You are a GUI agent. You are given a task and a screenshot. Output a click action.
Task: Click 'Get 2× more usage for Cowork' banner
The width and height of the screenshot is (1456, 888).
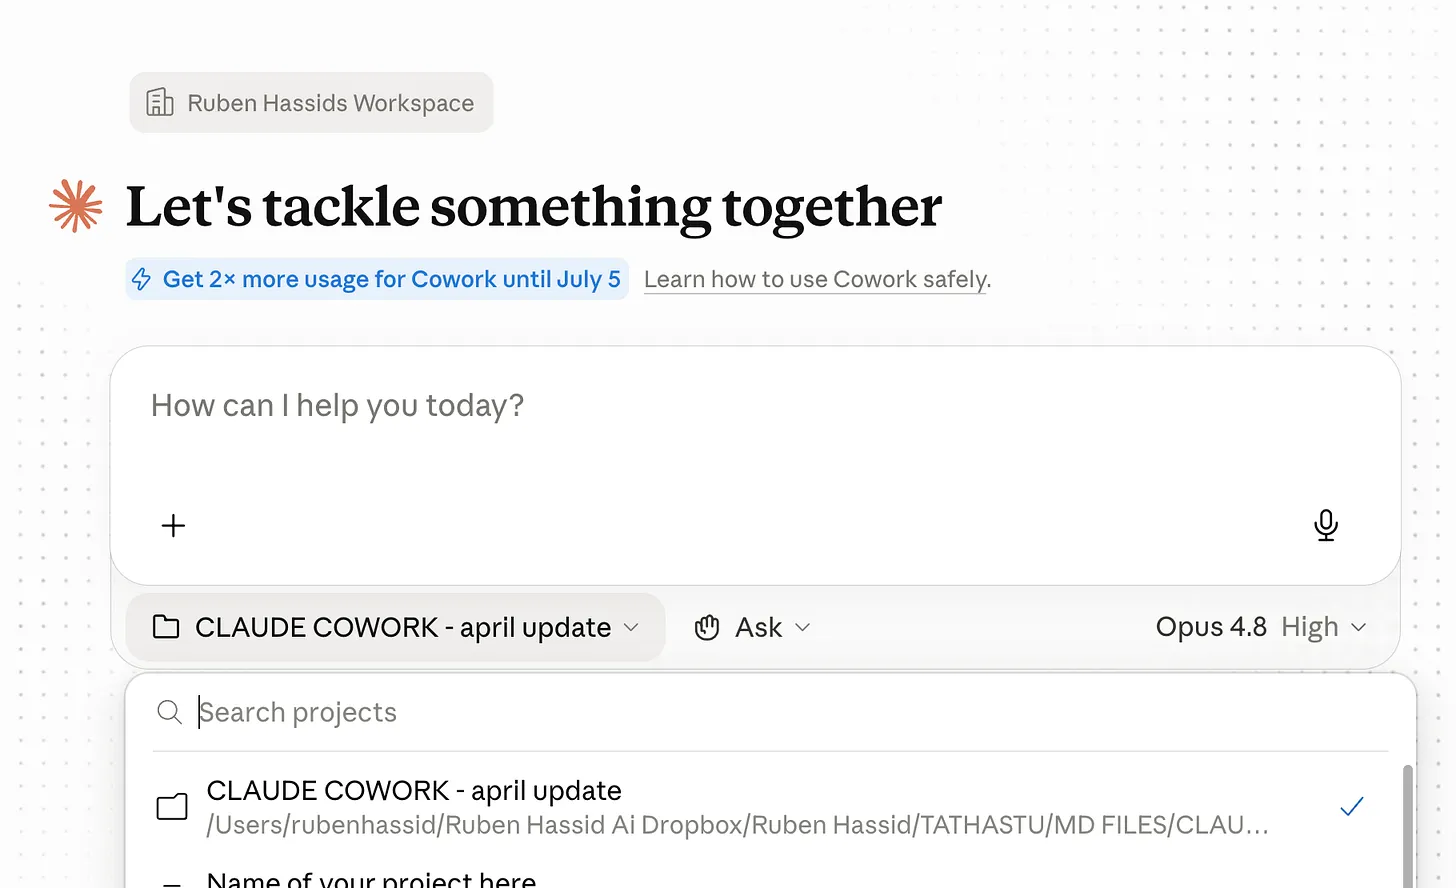pyautogui.click(x=377, y=279)
